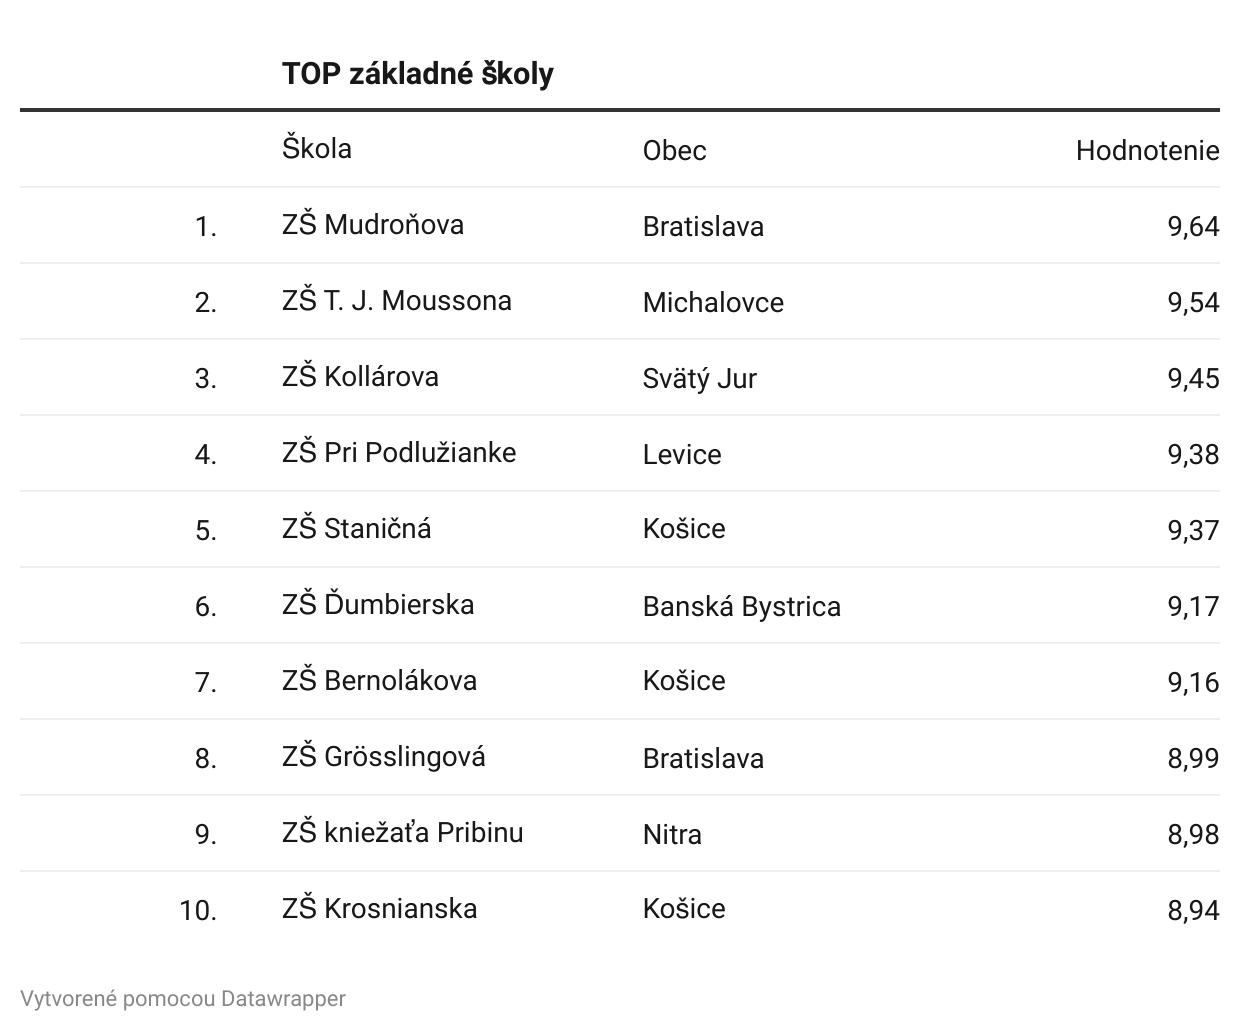Click the Obec column header
Viewport: 1240px width, 1032px height.
coord(674,150)
